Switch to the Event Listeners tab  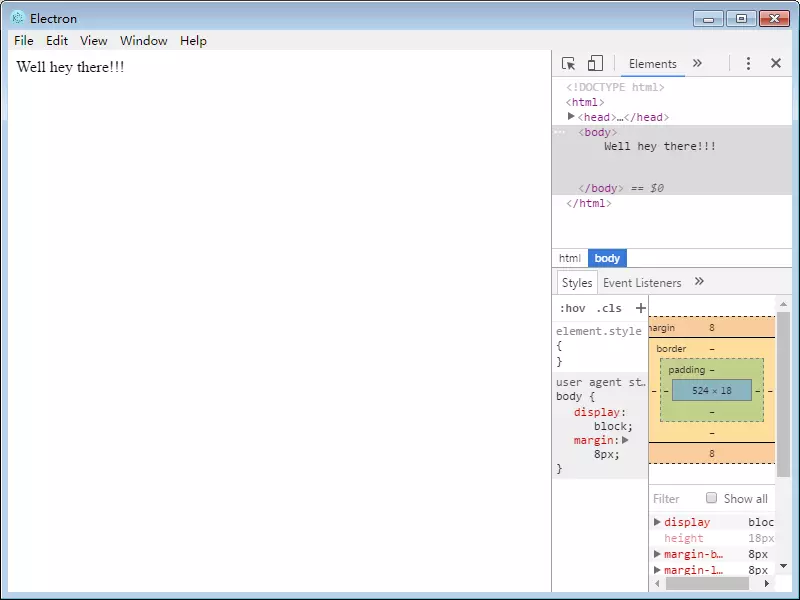click(642, 283)
